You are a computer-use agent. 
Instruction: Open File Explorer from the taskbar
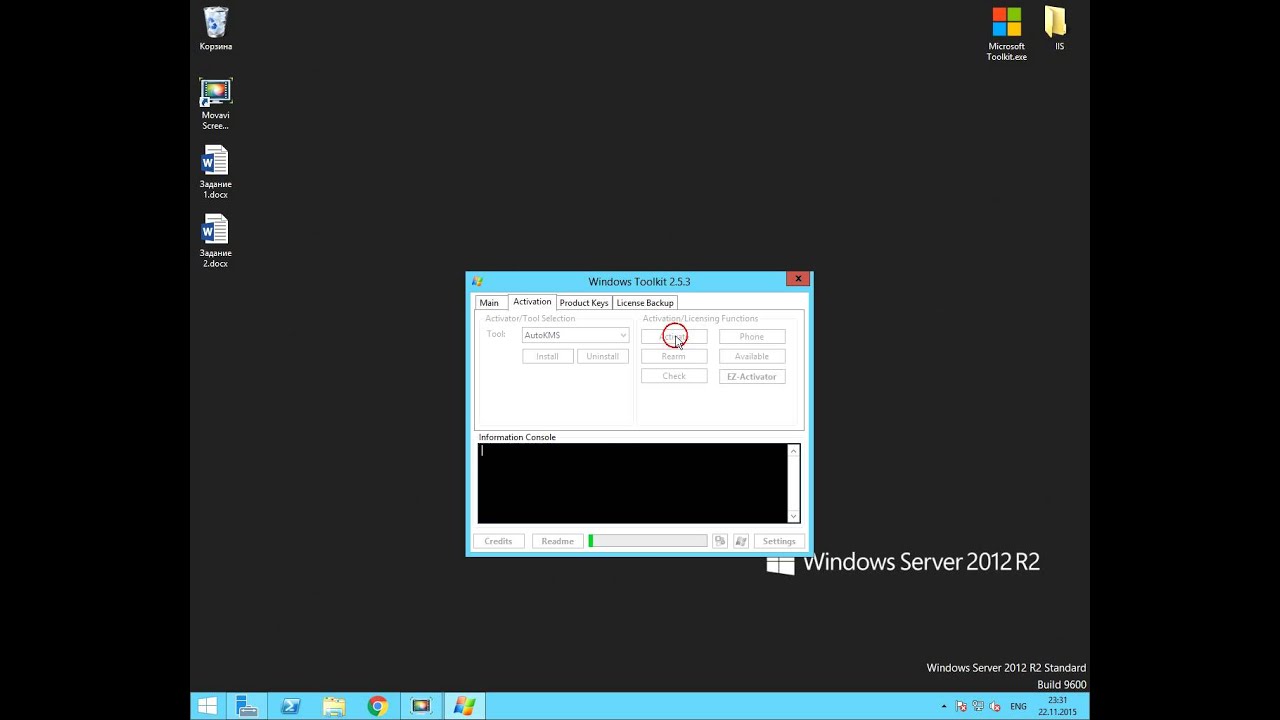point(334,706)
